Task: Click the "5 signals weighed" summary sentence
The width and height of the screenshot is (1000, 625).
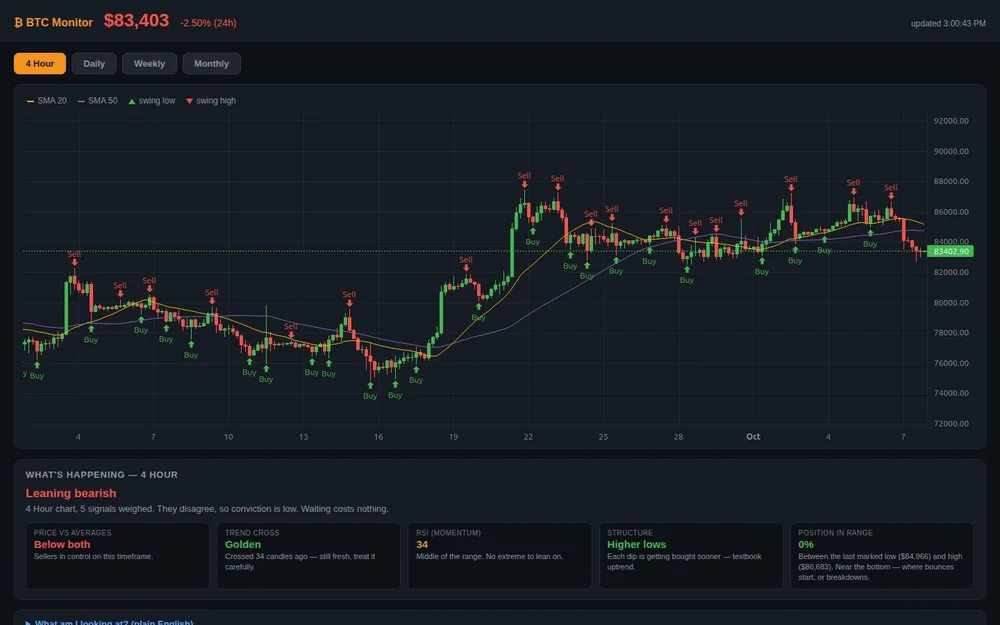Action: click(x=207, y=509)
